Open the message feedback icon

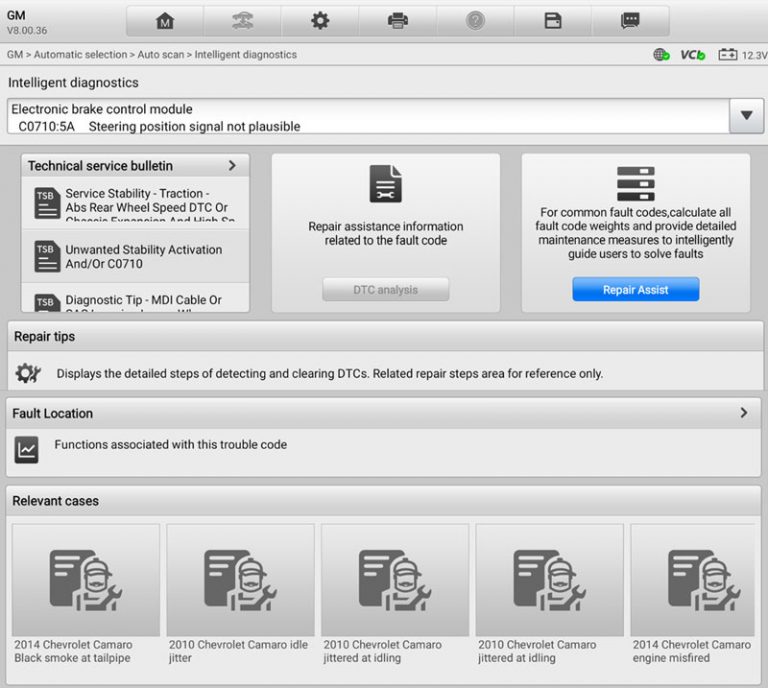(630, 21)
